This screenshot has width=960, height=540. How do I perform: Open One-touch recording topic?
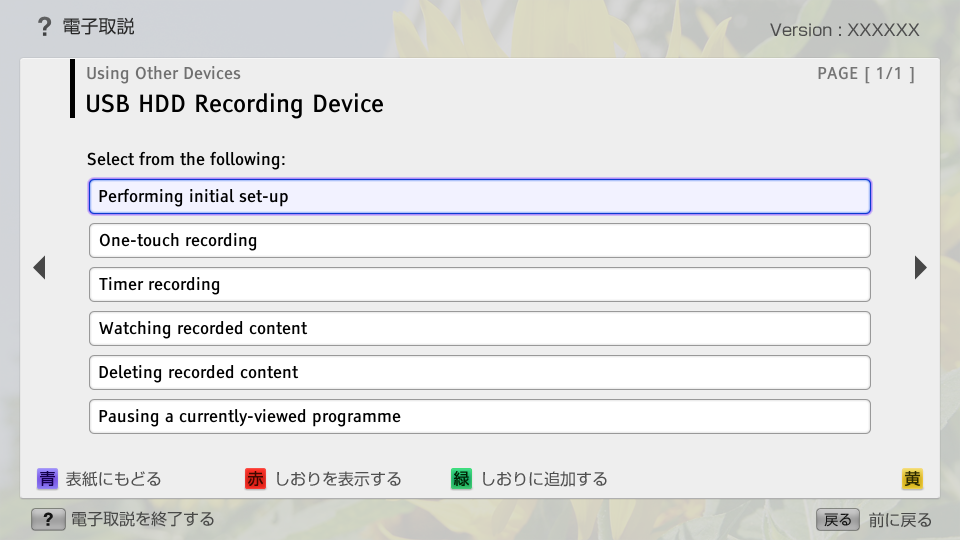pos(480,240)
